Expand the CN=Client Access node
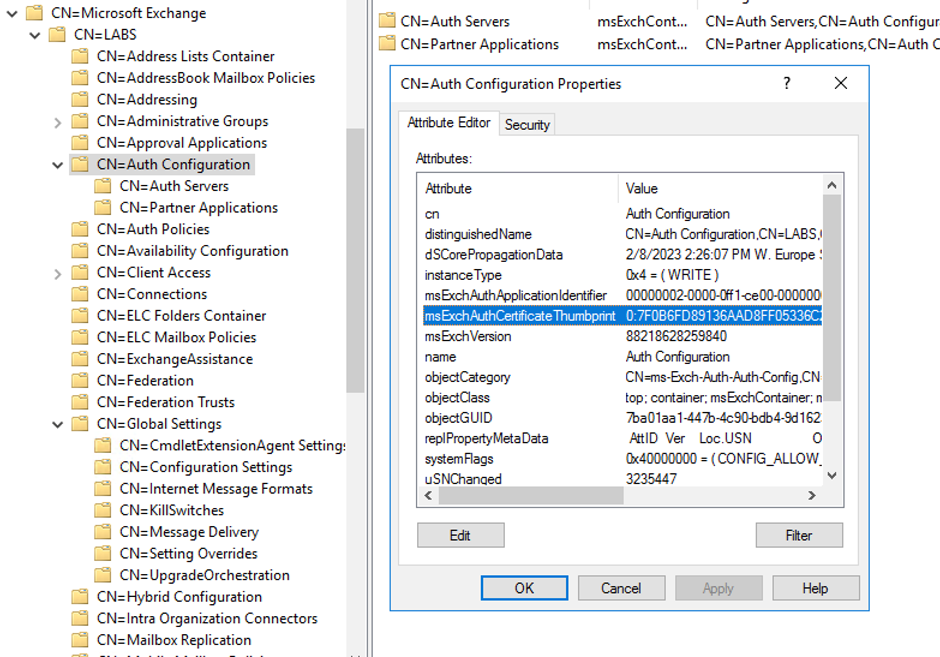 (x=58, y=274)
